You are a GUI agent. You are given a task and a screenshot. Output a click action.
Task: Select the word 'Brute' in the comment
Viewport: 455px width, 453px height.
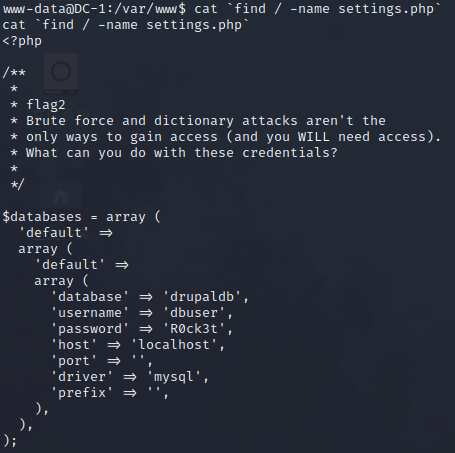[x=46, y=121]
